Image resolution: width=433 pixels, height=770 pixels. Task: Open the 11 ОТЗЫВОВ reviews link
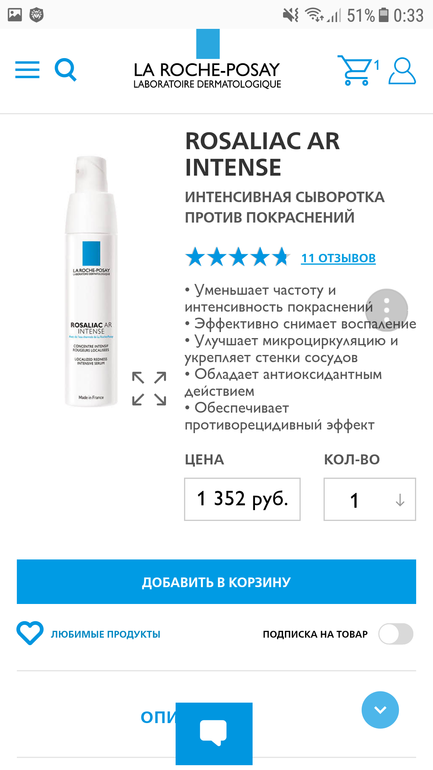[x=338, y=258]
